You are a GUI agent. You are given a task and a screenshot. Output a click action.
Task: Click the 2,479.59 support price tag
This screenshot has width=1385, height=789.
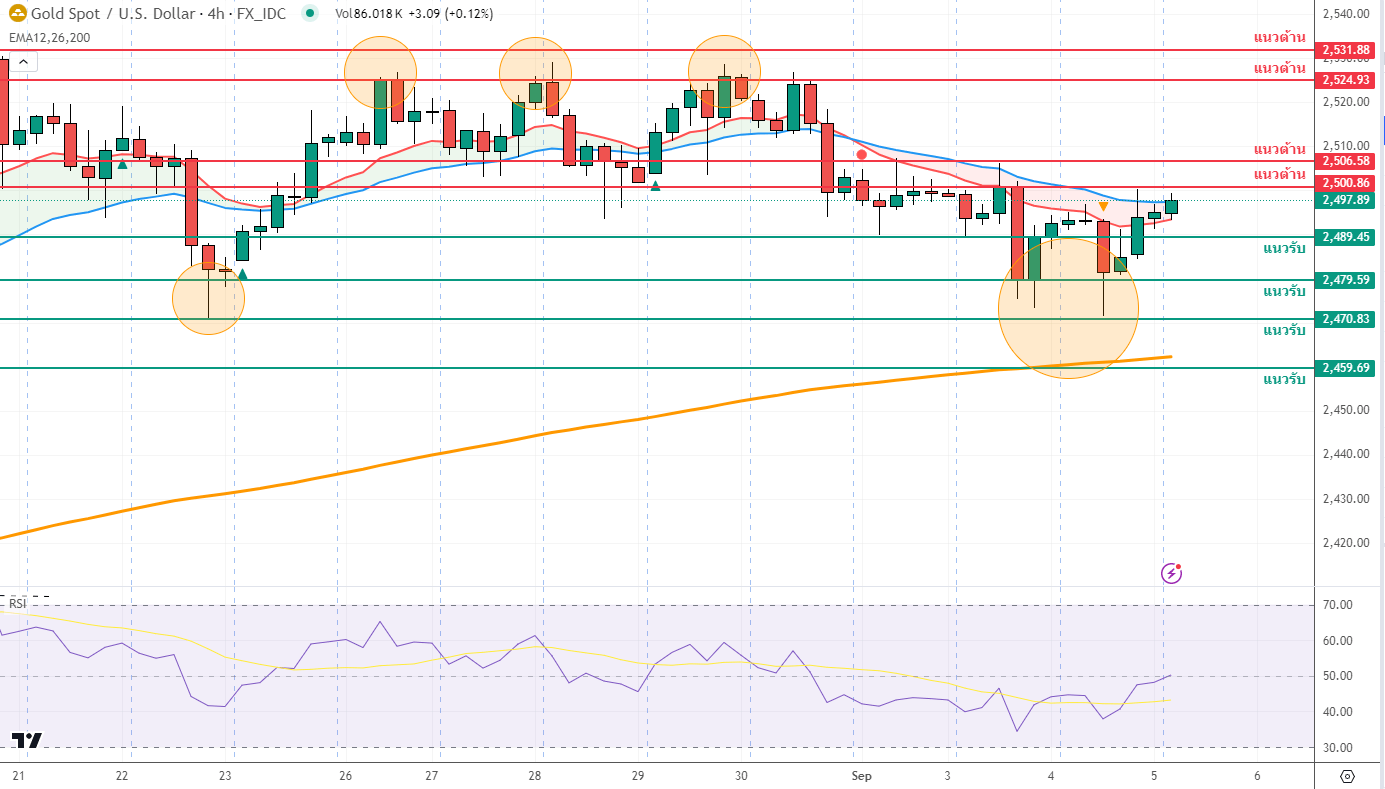click(x=1345, y=280)
